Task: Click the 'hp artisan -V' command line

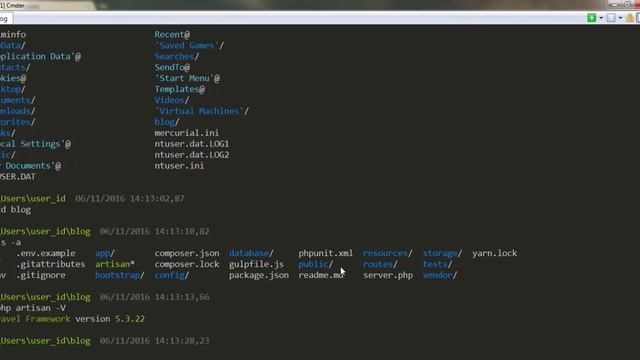Action: [x=33, y=308]
